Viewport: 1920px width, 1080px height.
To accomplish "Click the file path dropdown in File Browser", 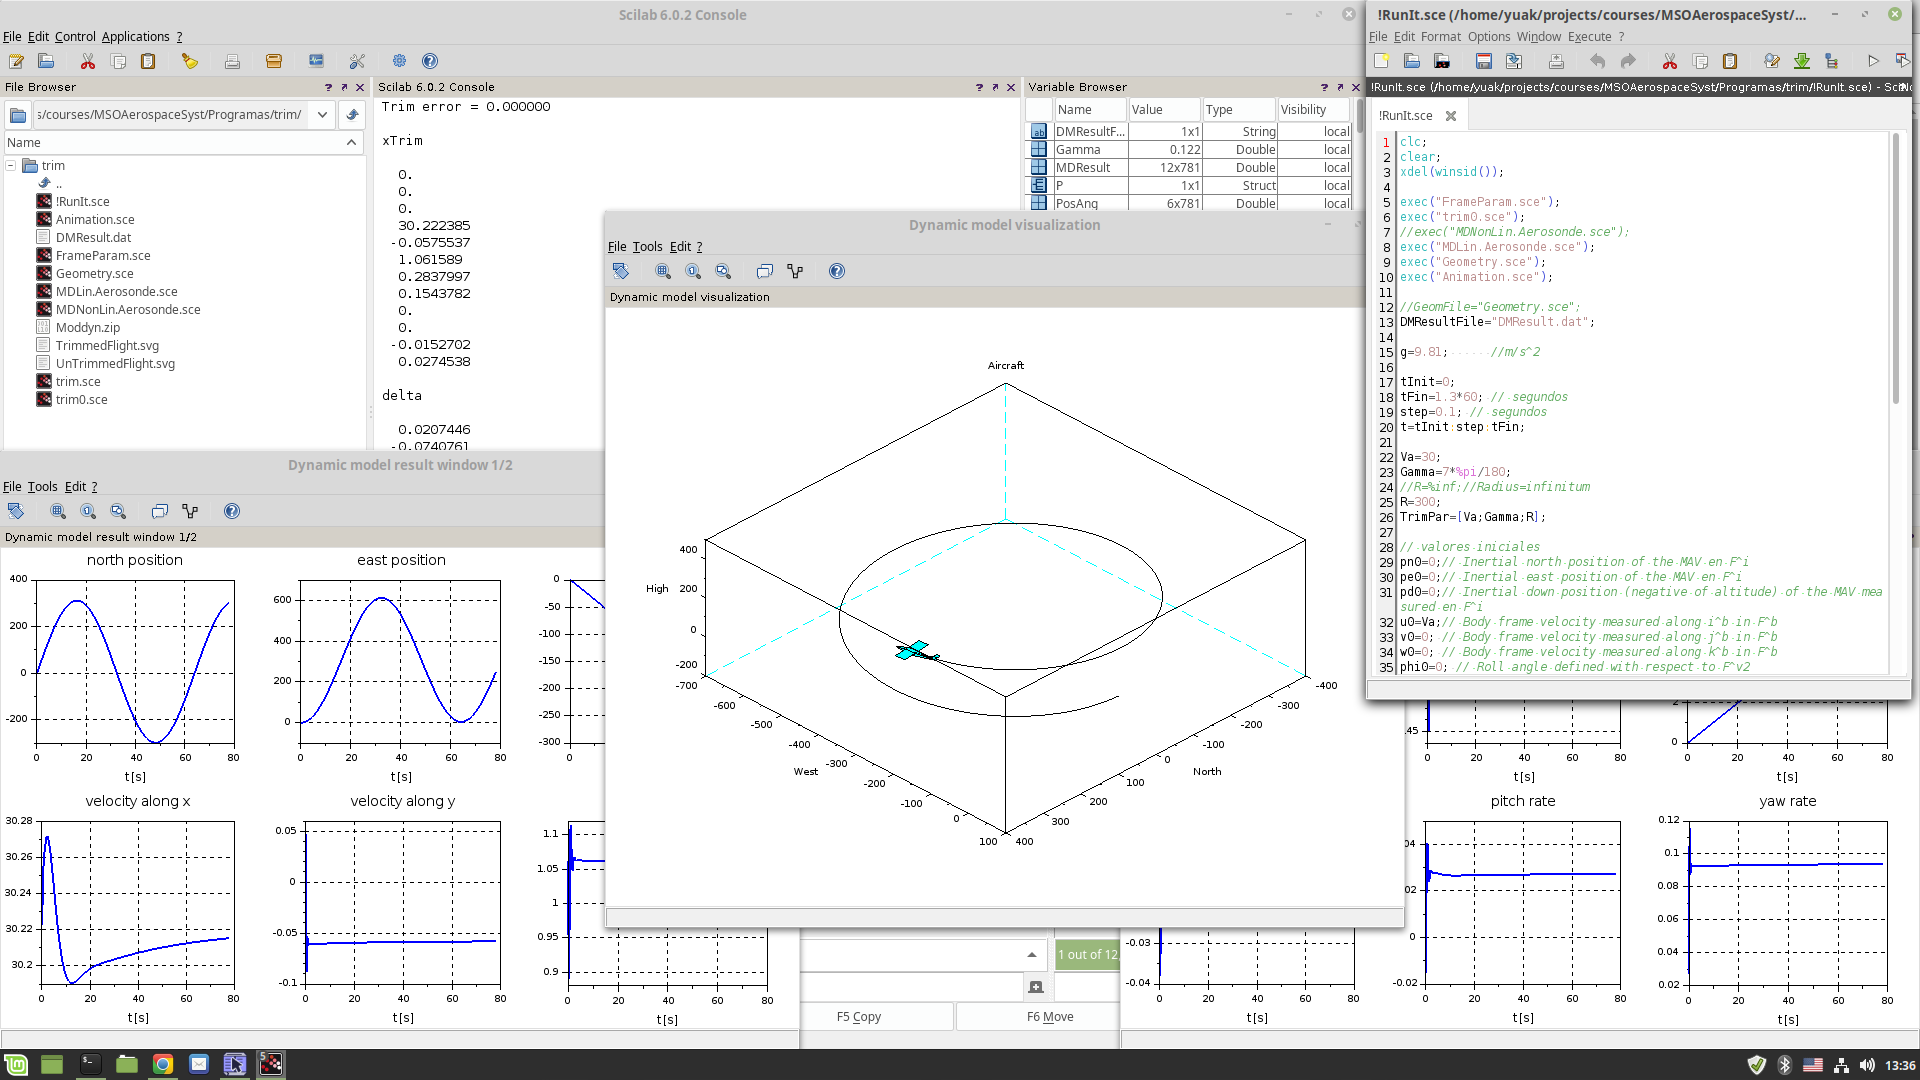I will pyautogui.click(x=323, y=115).
